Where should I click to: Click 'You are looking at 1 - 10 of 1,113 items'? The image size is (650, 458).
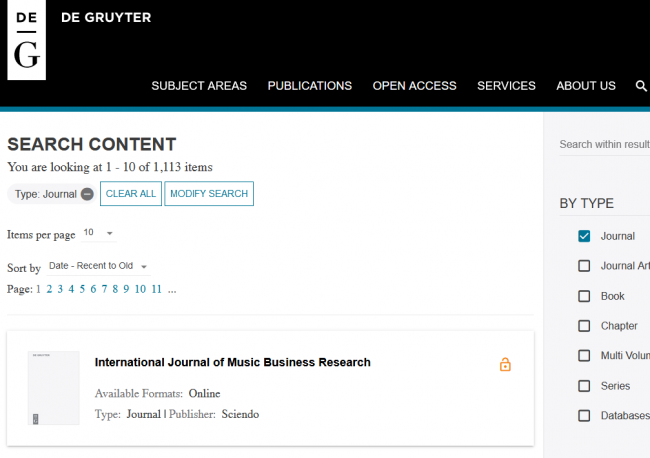pos(110,167)
